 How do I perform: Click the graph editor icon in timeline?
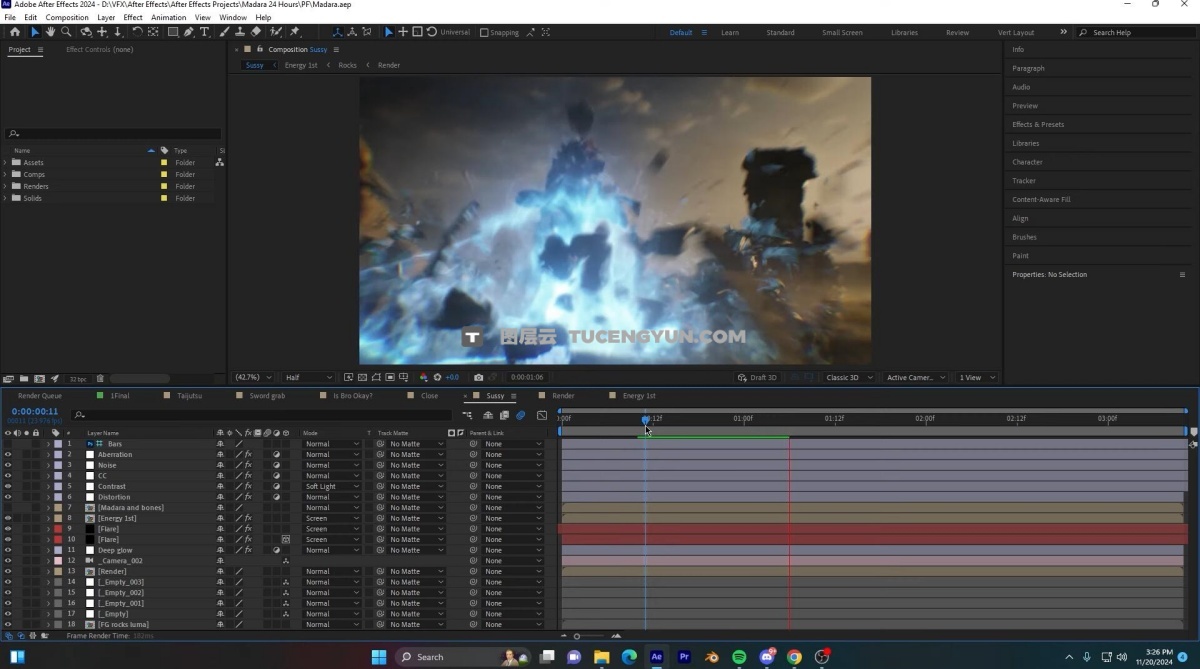(542, 415)
